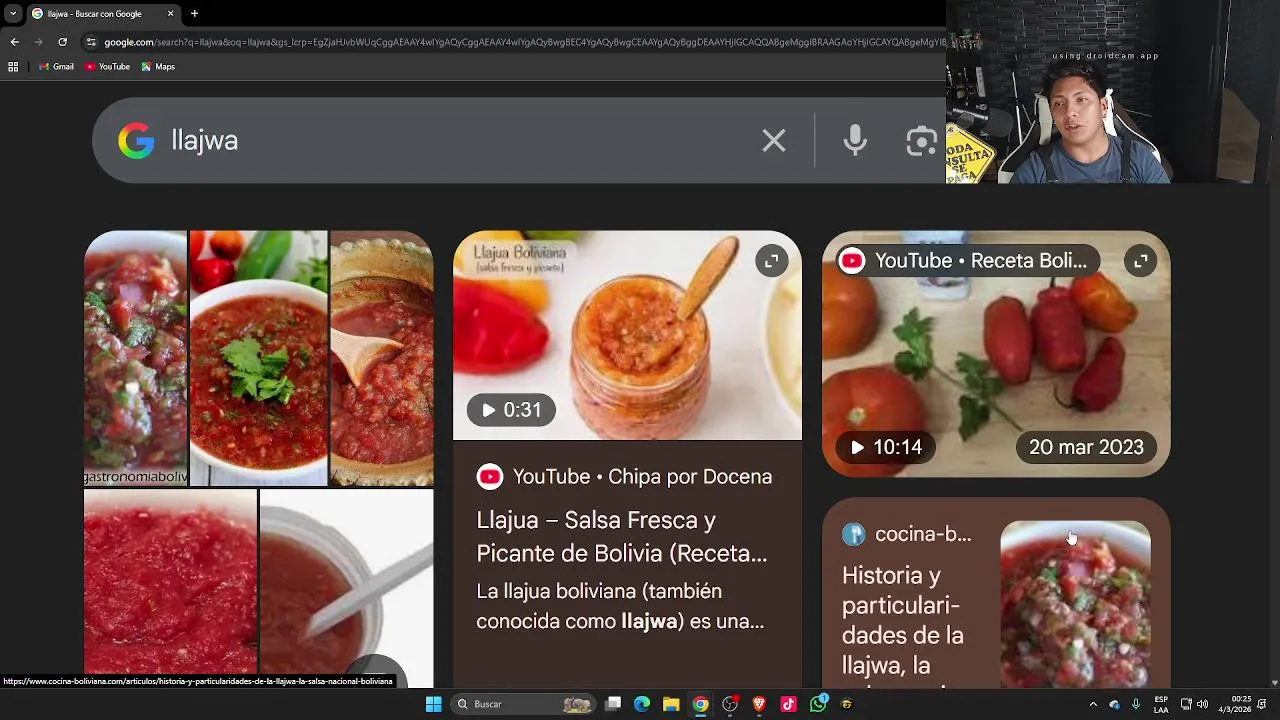Open WhatsApp from the taskbar
The height and width of the screenshot is (720, 1280).
pyautogui.click(x=818, y=704)
